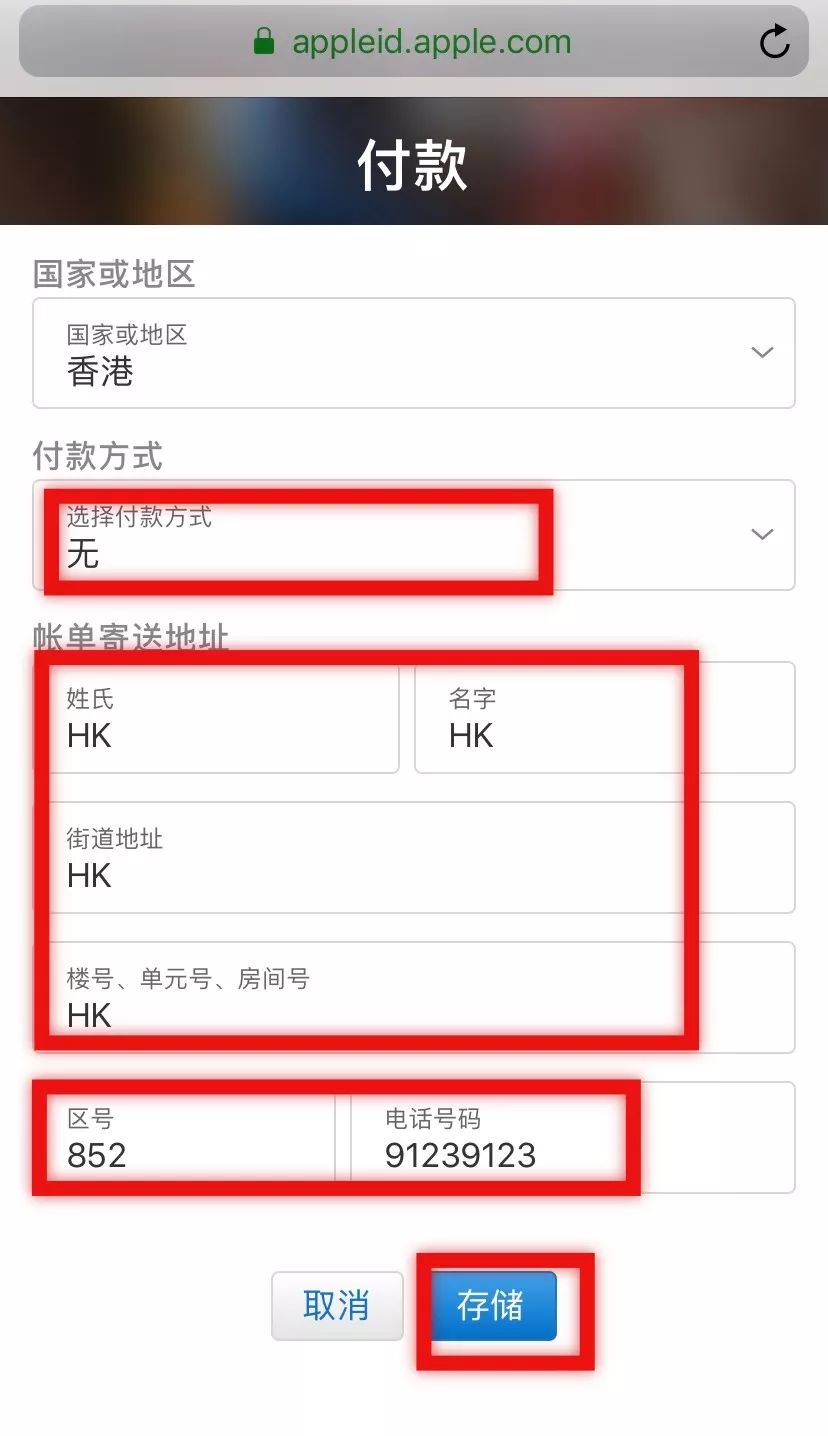Click the chevron beside 香港
The image size is (828, 1436).
click(x=762, y=353)
